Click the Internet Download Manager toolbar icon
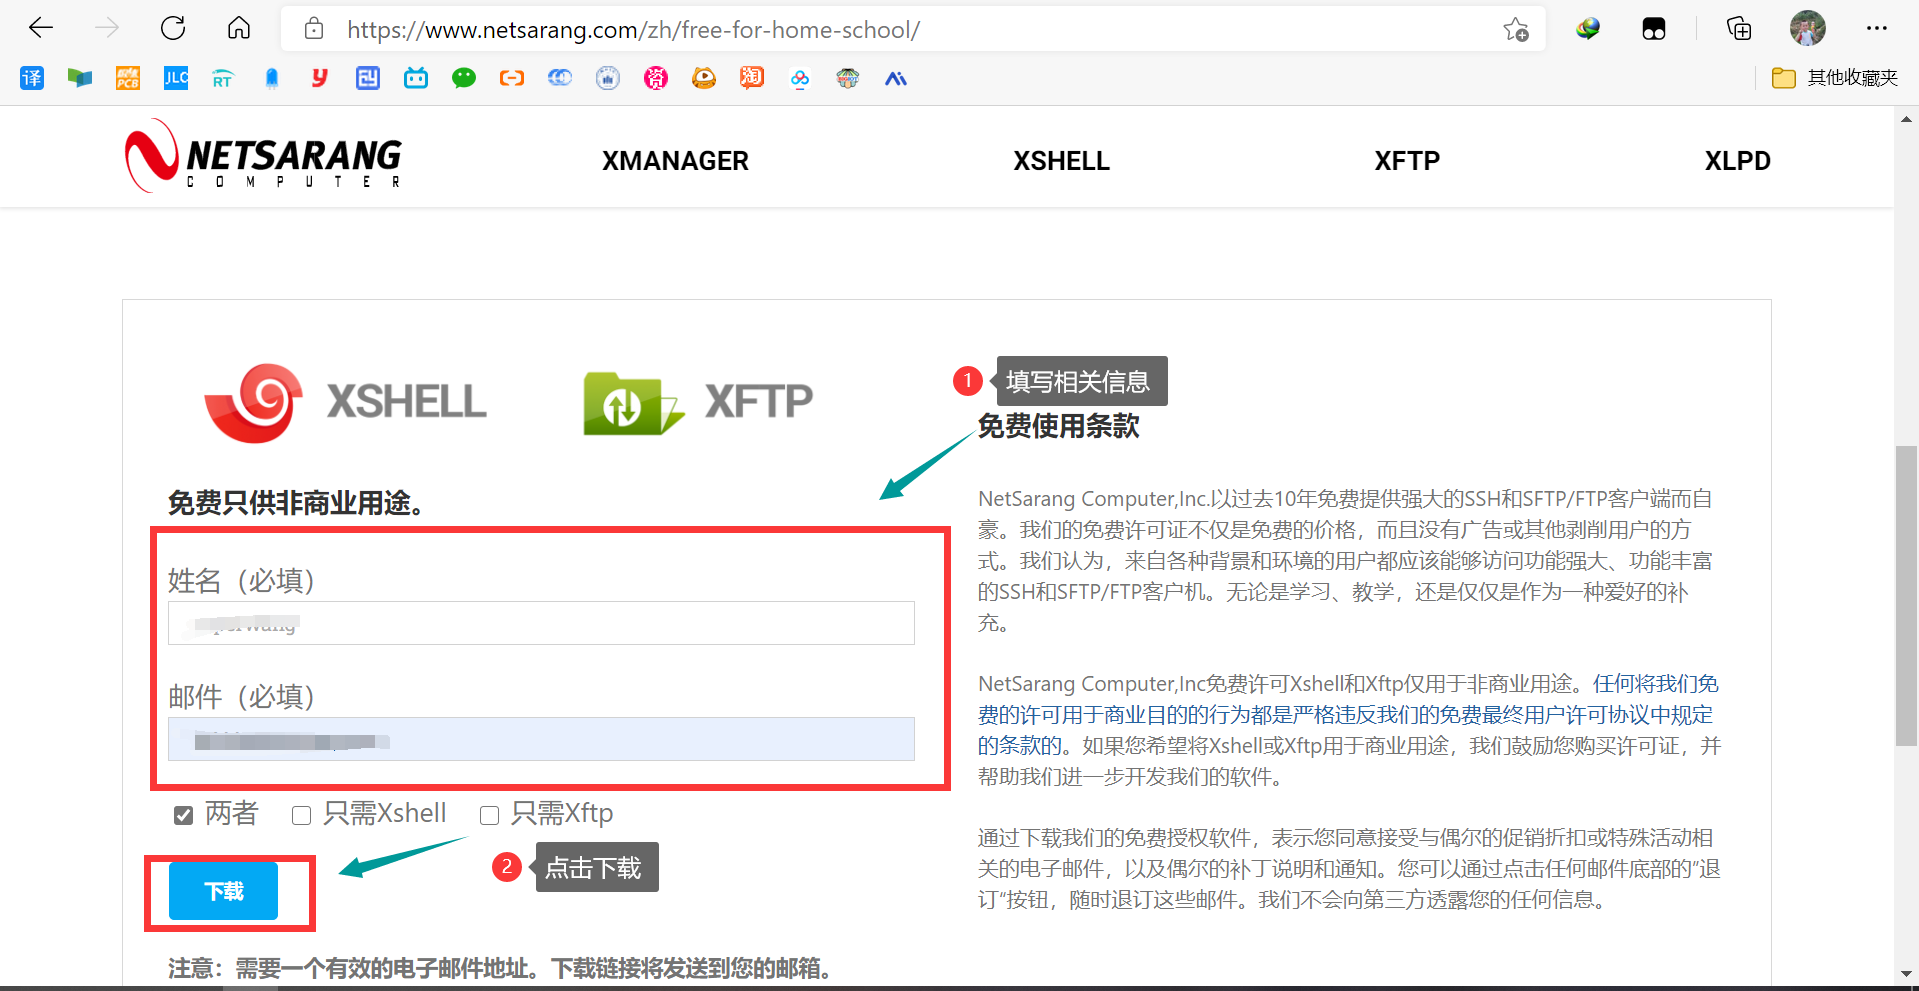1919x991 pixels. point(1587,29)
